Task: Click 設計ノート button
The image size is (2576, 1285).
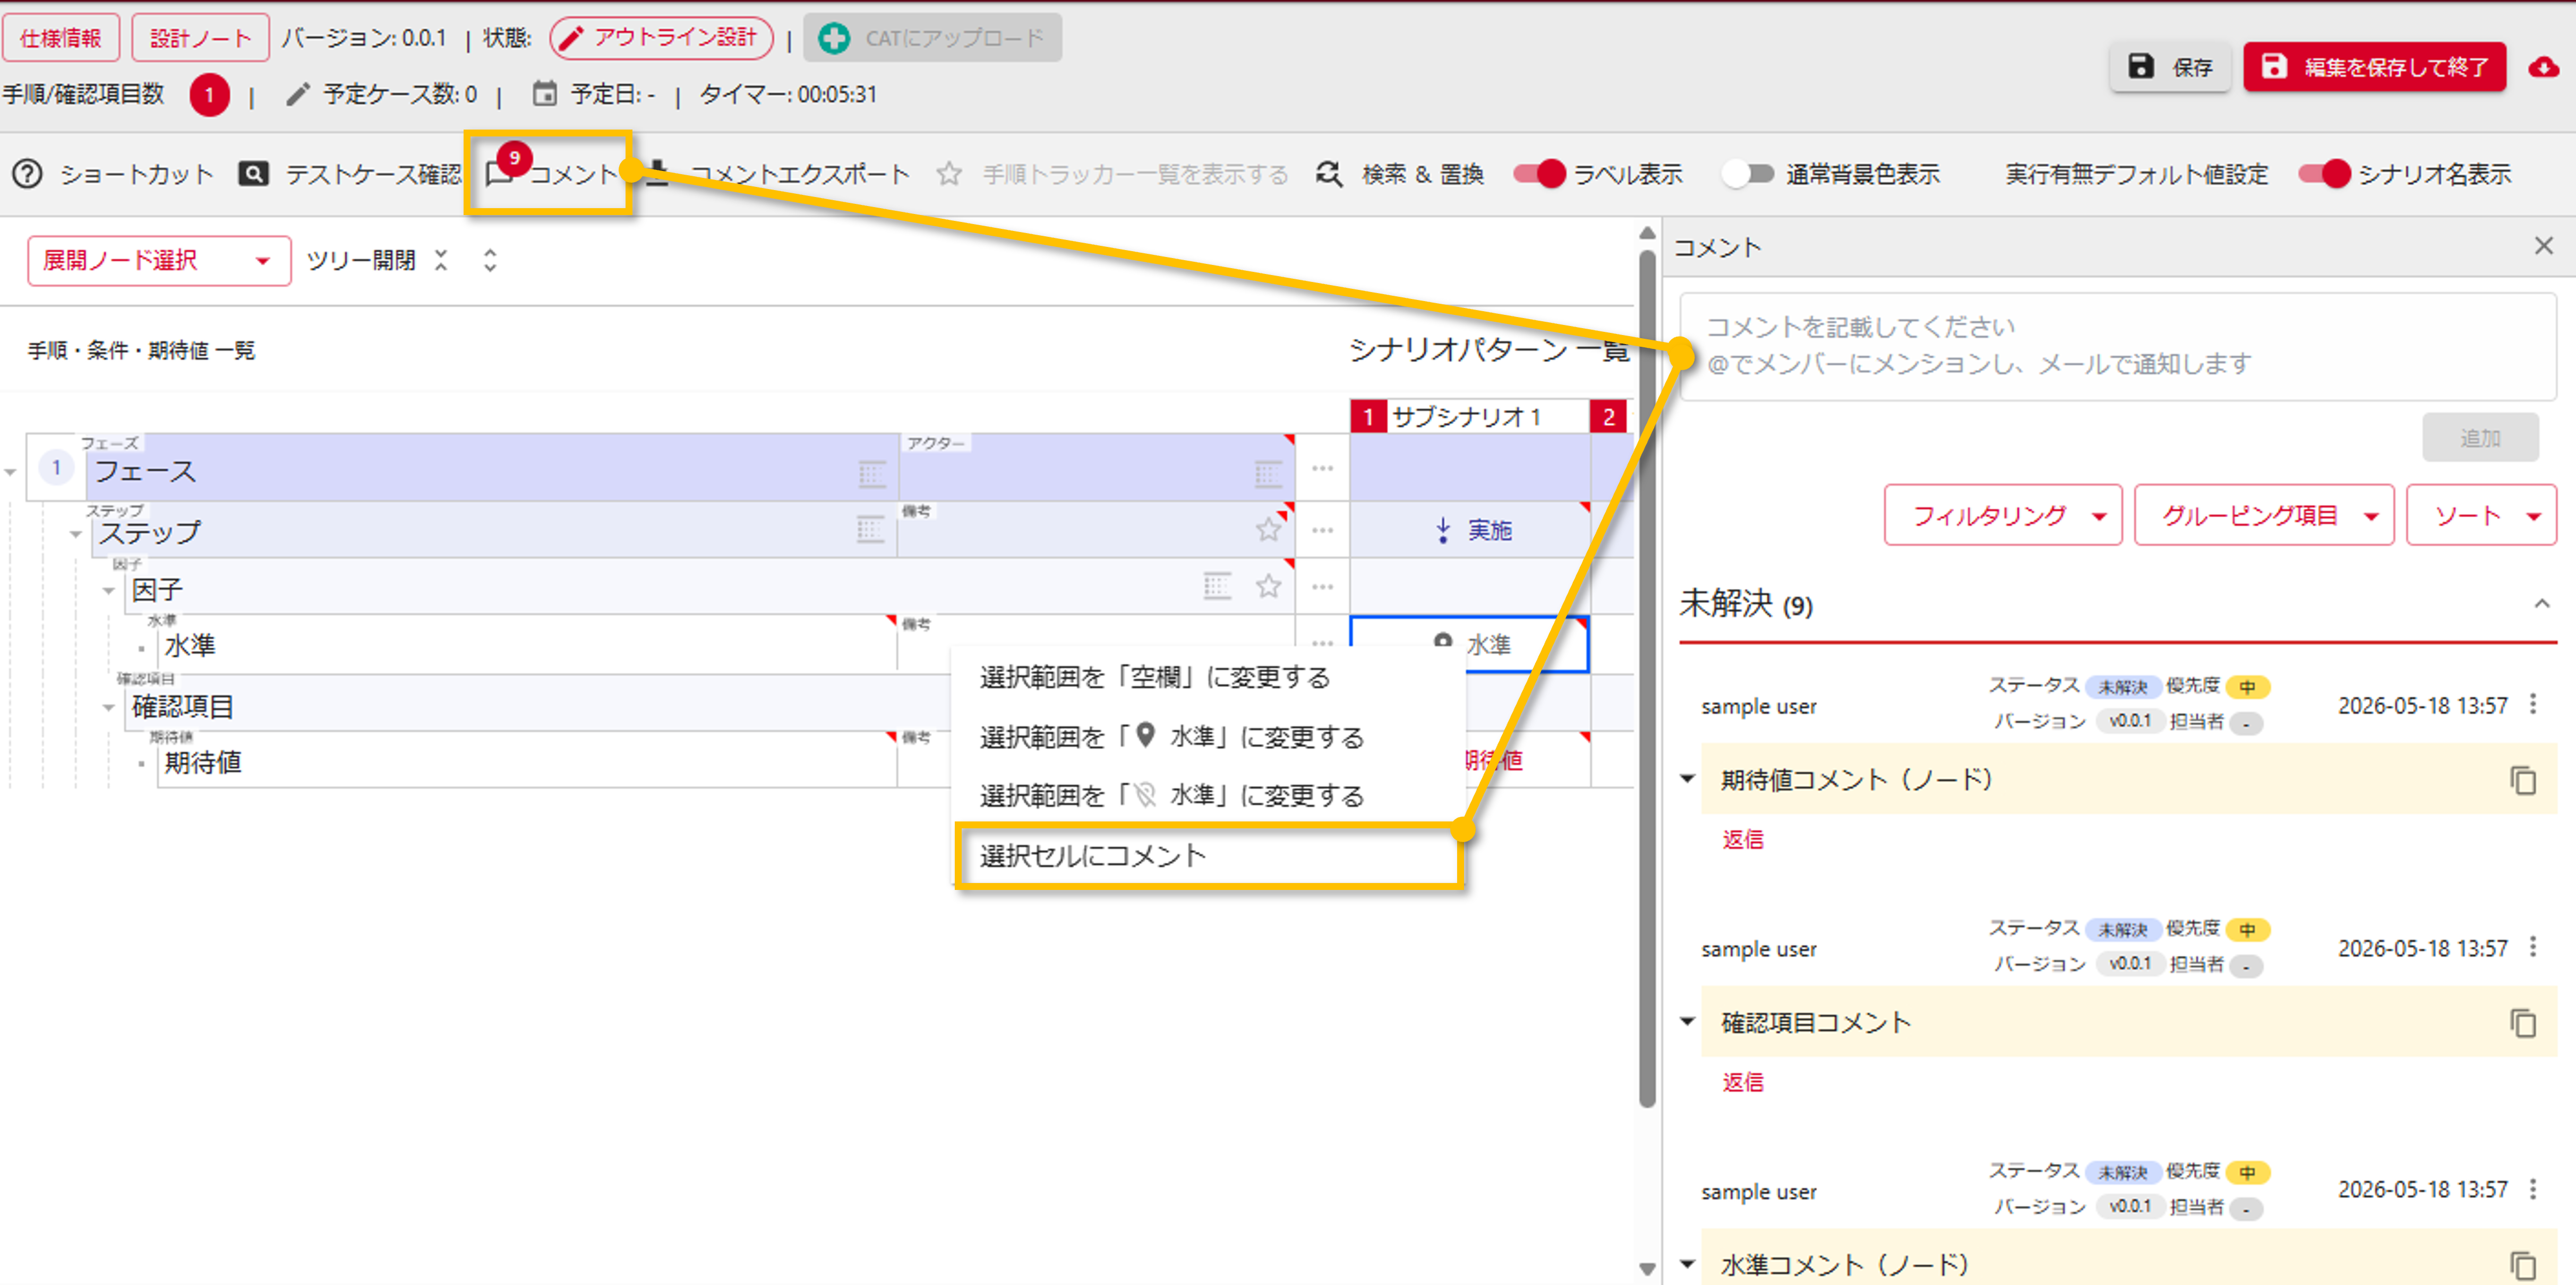Action: point(200,38)
